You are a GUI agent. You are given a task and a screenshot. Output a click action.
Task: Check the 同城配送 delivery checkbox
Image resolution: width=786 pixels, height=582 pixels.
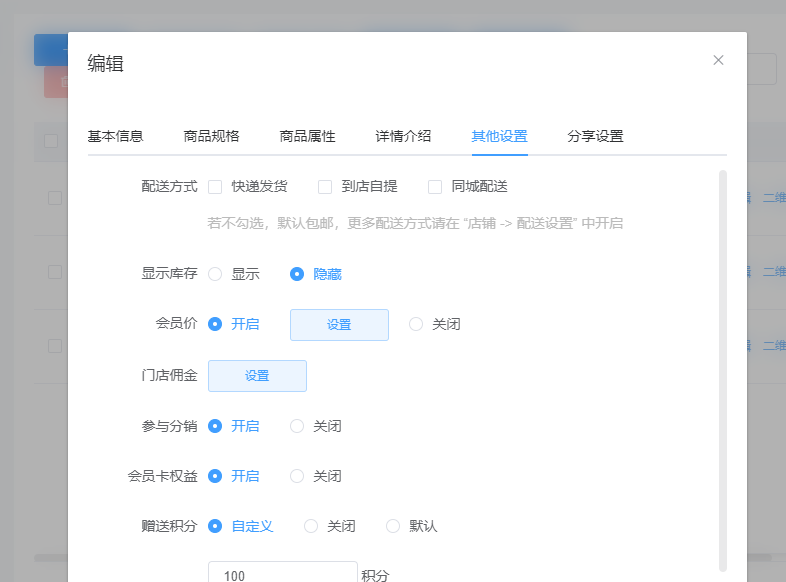(x=435, y=187)
